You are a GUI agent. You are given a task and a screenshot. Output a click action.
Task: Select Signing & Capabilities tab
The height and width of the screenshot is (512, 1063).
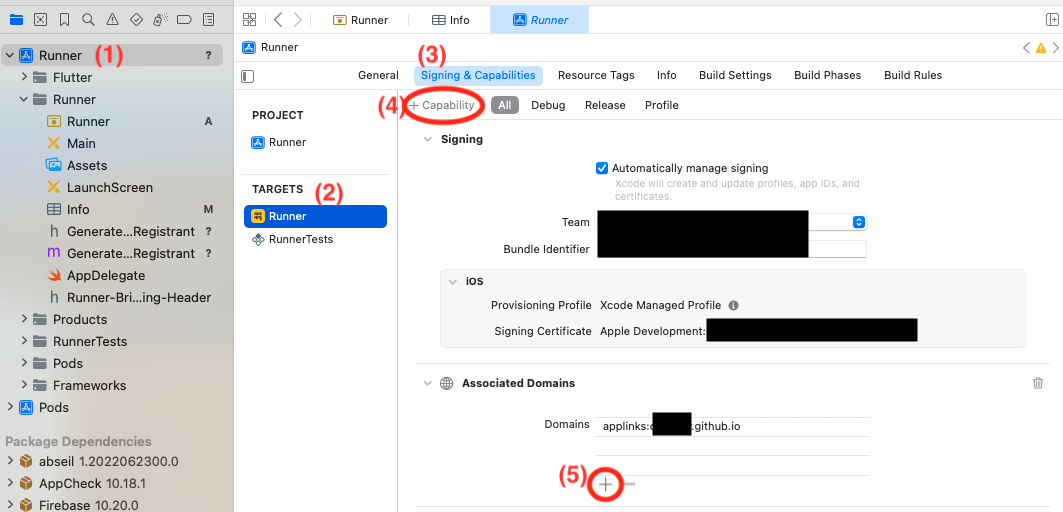click(478, 75)
